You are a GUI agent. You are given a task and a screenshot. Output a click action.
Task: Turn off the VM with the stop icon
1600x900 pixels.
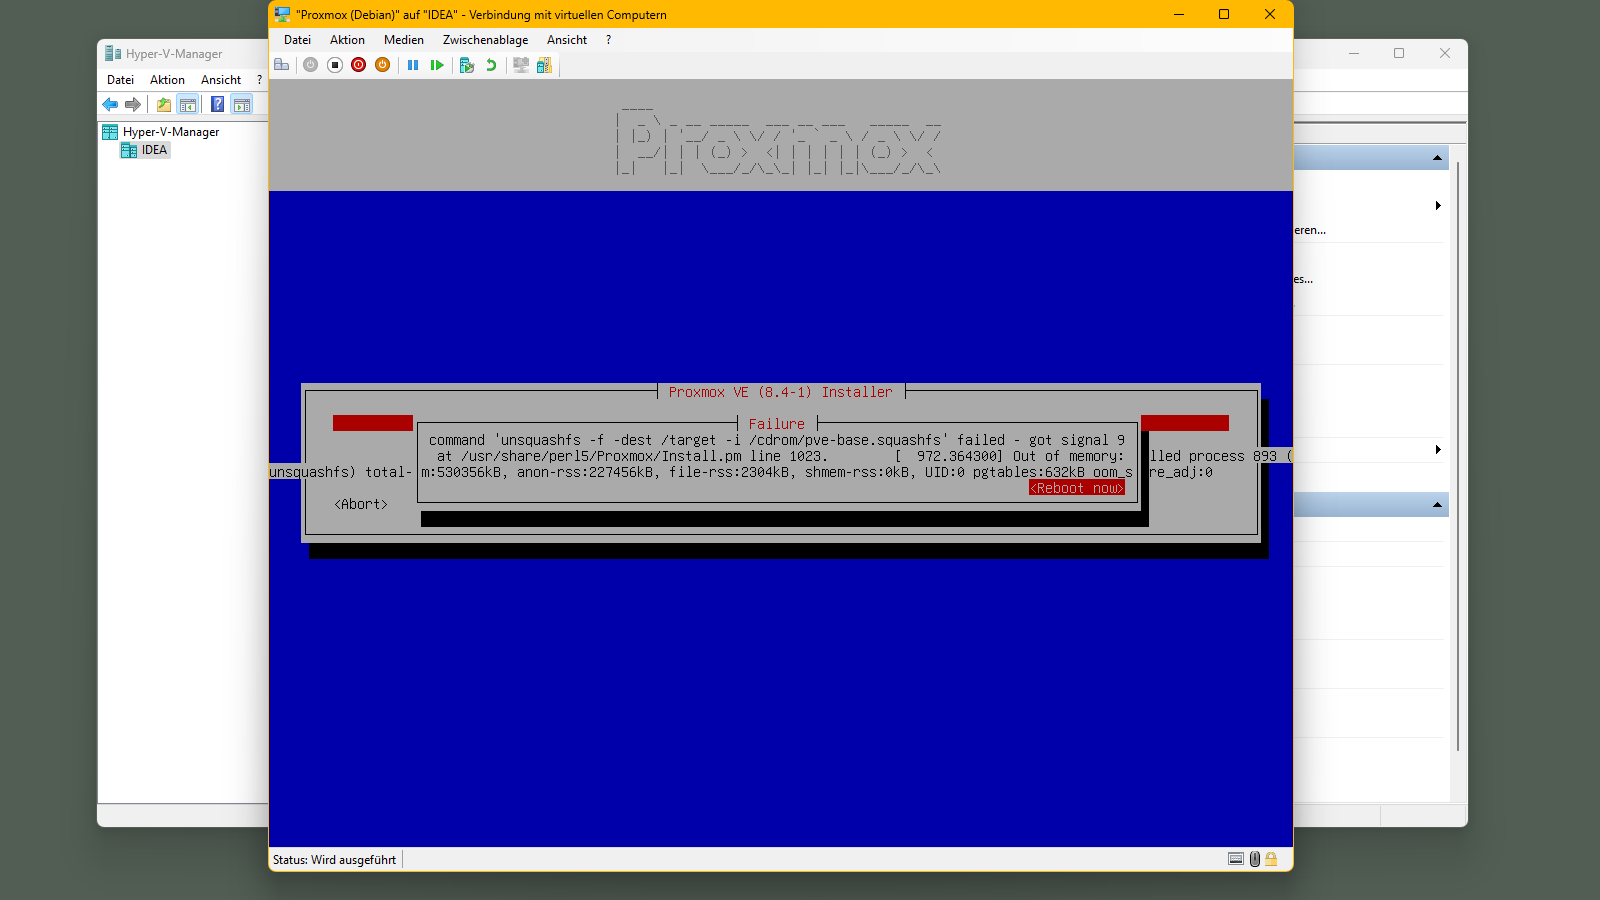tap(335, 65)
